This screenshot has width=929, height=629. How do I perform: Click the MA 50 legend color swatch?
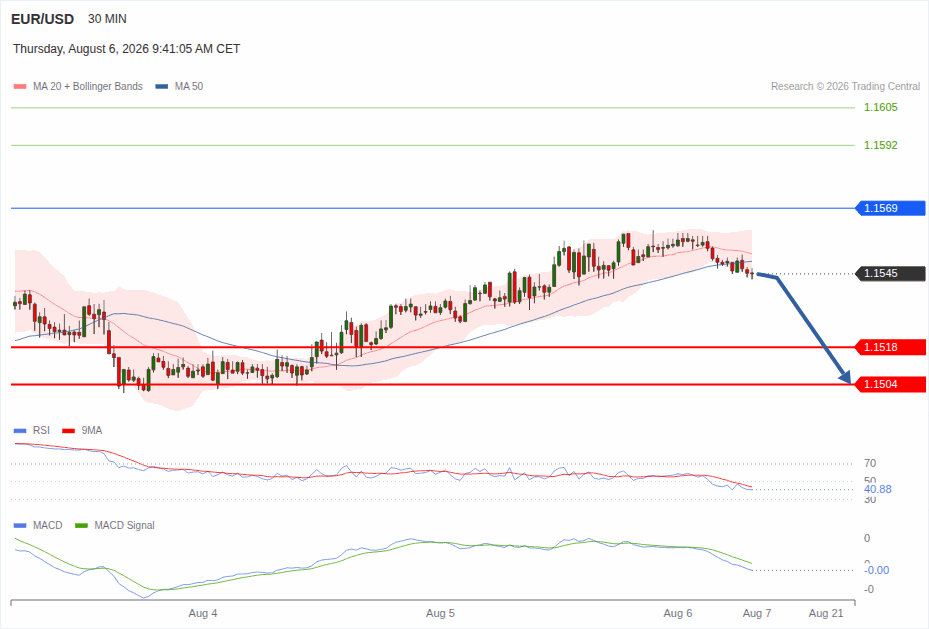tap(162, 86)
